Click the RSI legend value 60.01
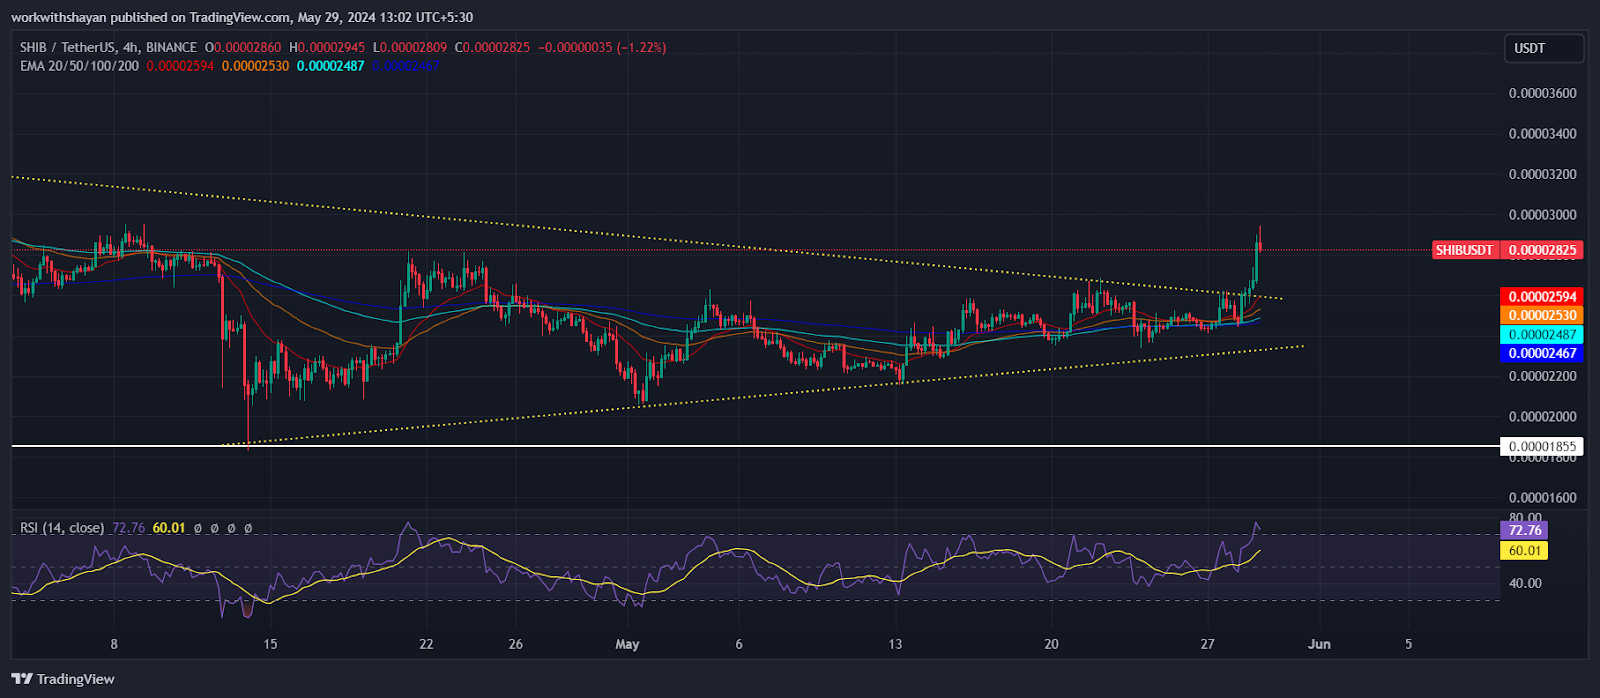The height and width of the screenshot is (698, 1600). tap(169, 527)
